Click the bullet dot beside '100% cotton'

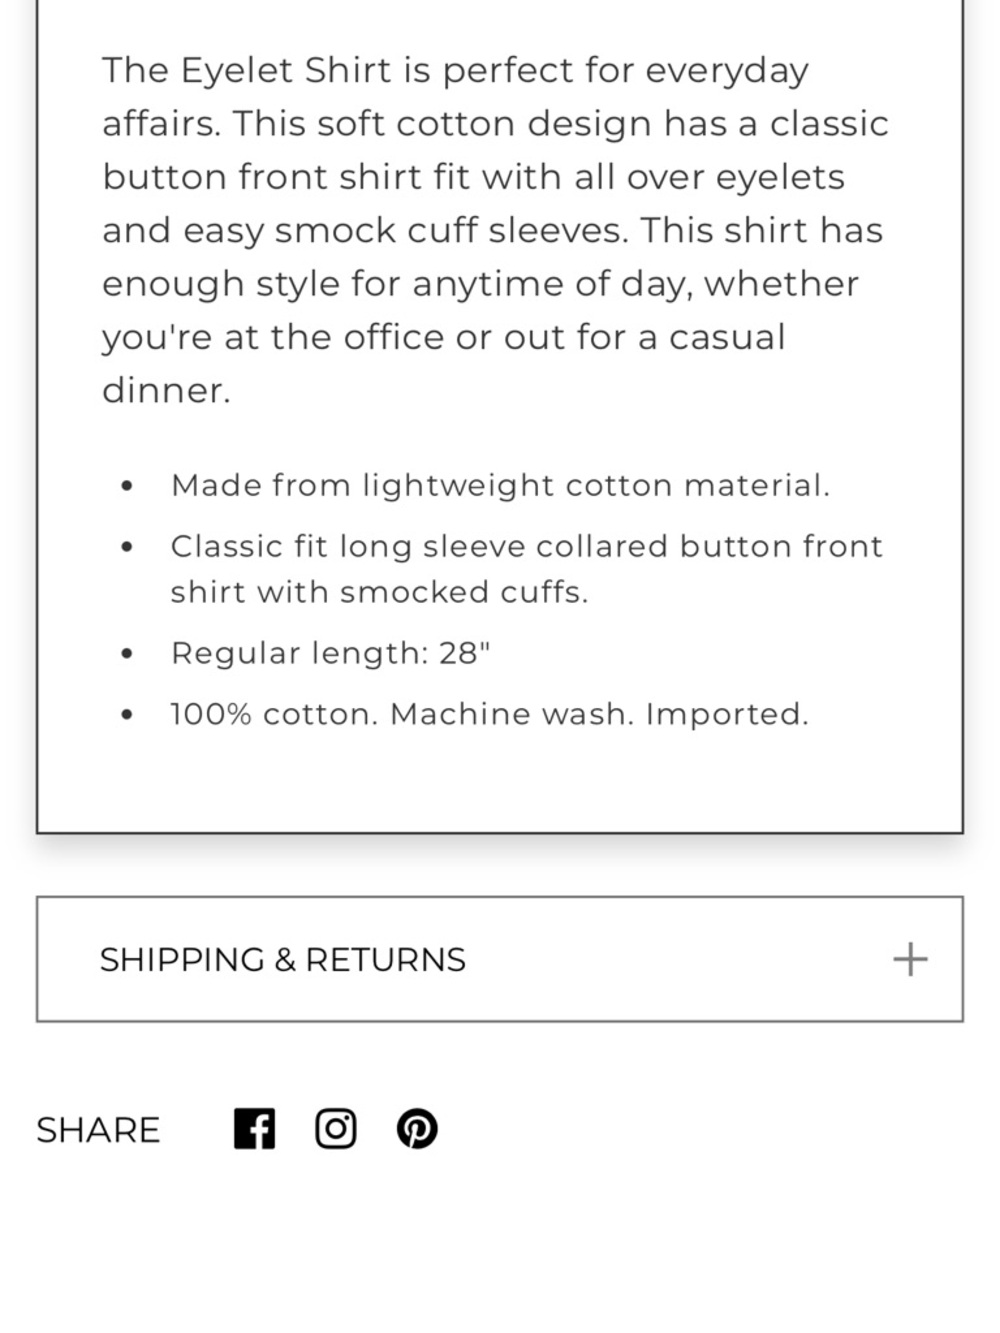coord(126,715)
